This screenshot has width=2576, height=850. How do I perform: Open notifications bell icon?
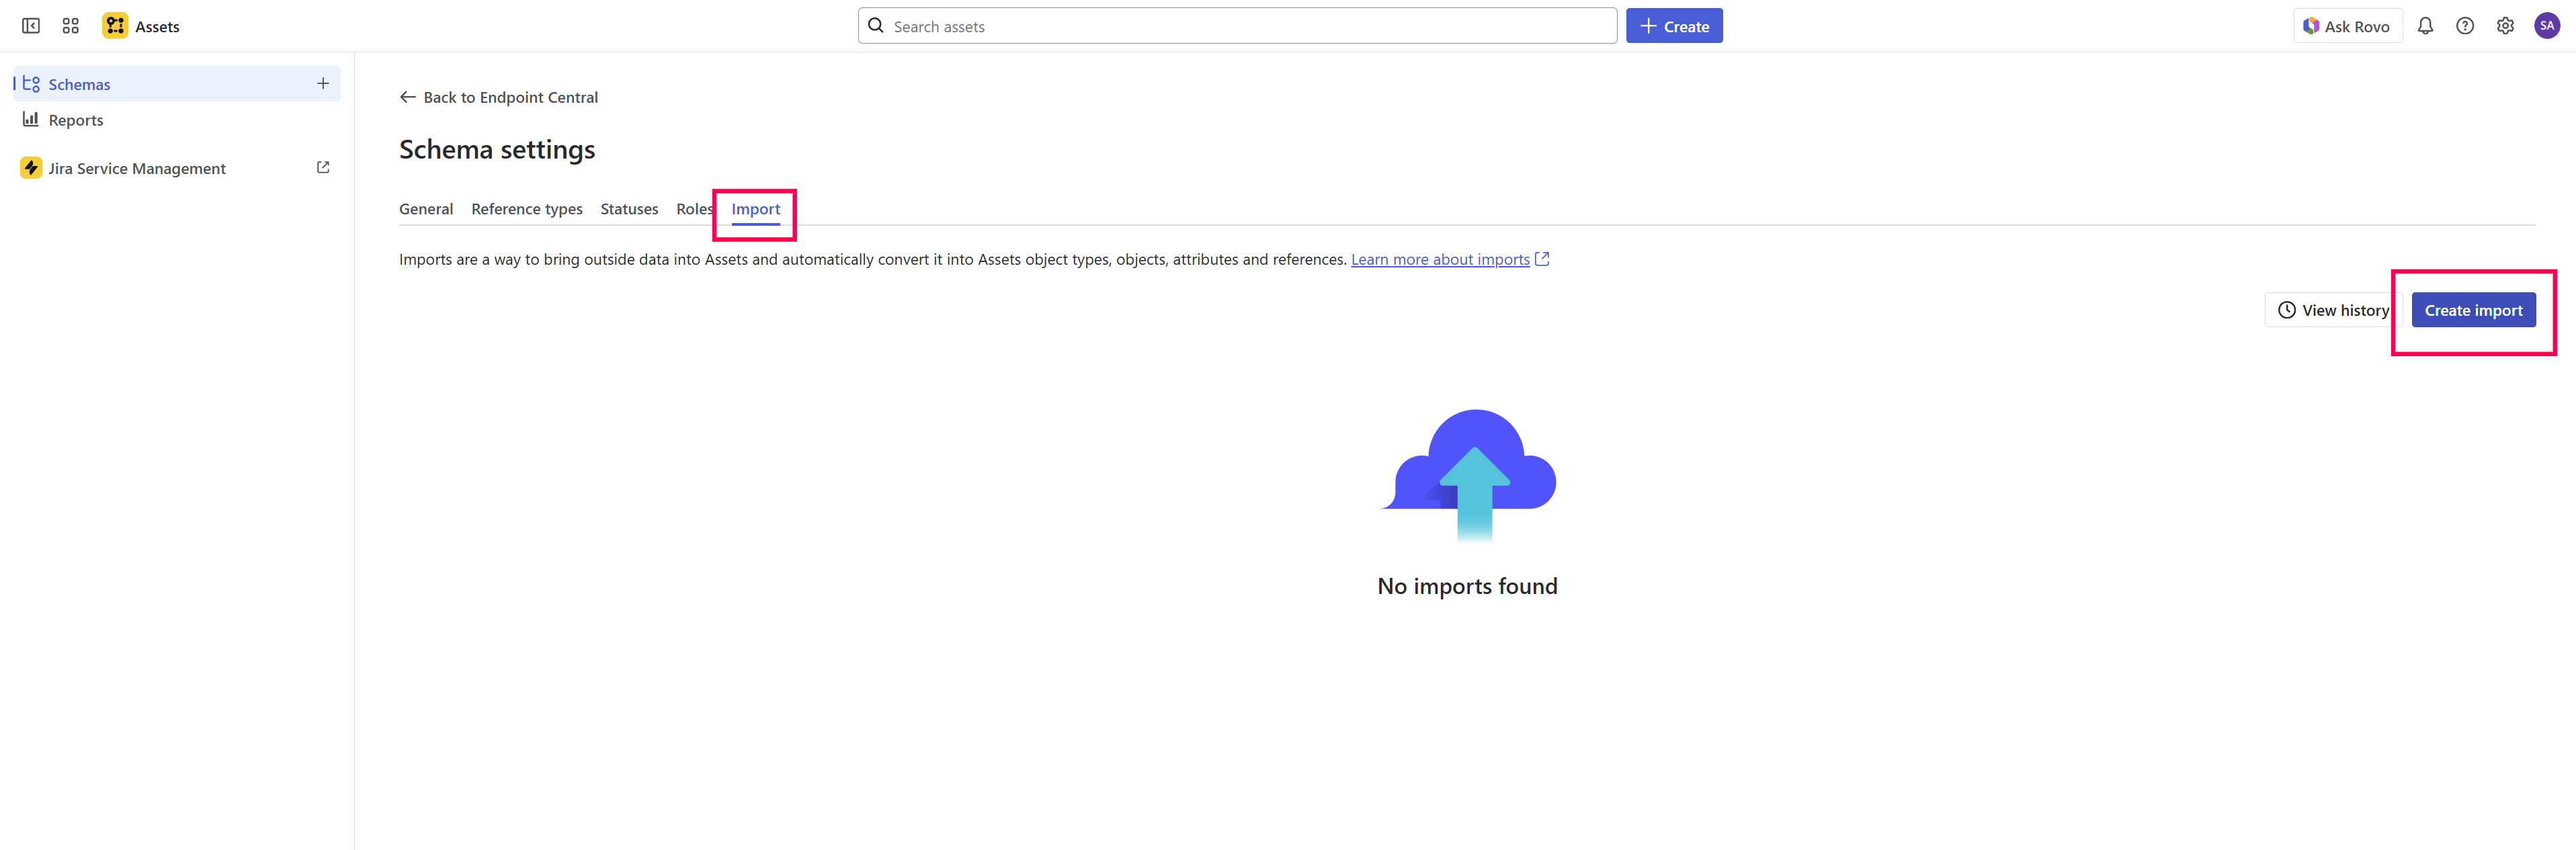(x=2424, y=26)
